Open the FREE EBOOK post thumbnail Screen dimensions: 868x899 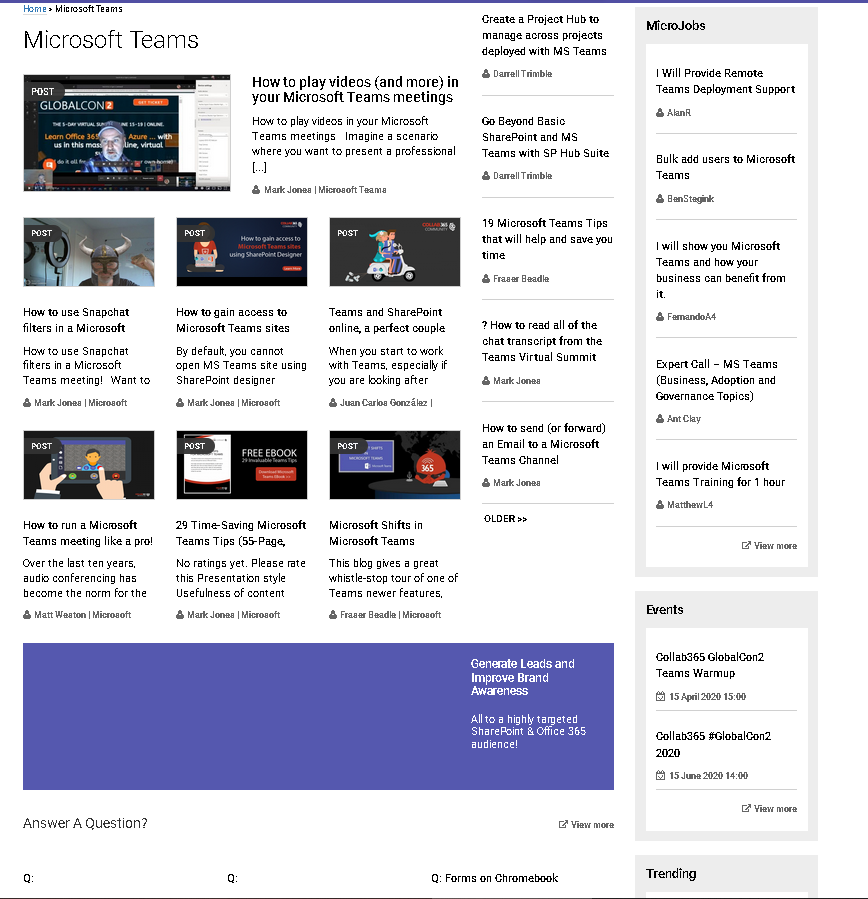click(242, 465)
